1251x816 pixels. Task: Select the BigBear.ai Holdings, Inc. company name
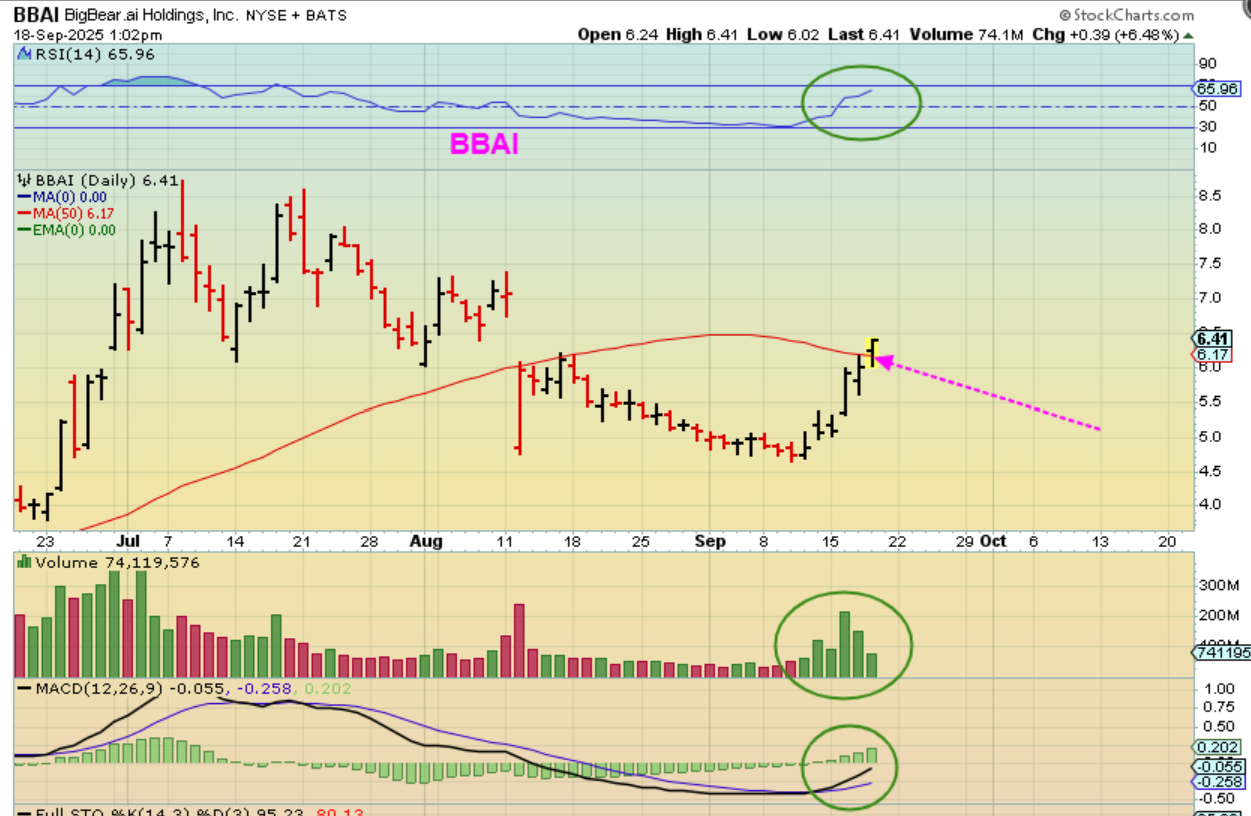[x=151, y=15]
